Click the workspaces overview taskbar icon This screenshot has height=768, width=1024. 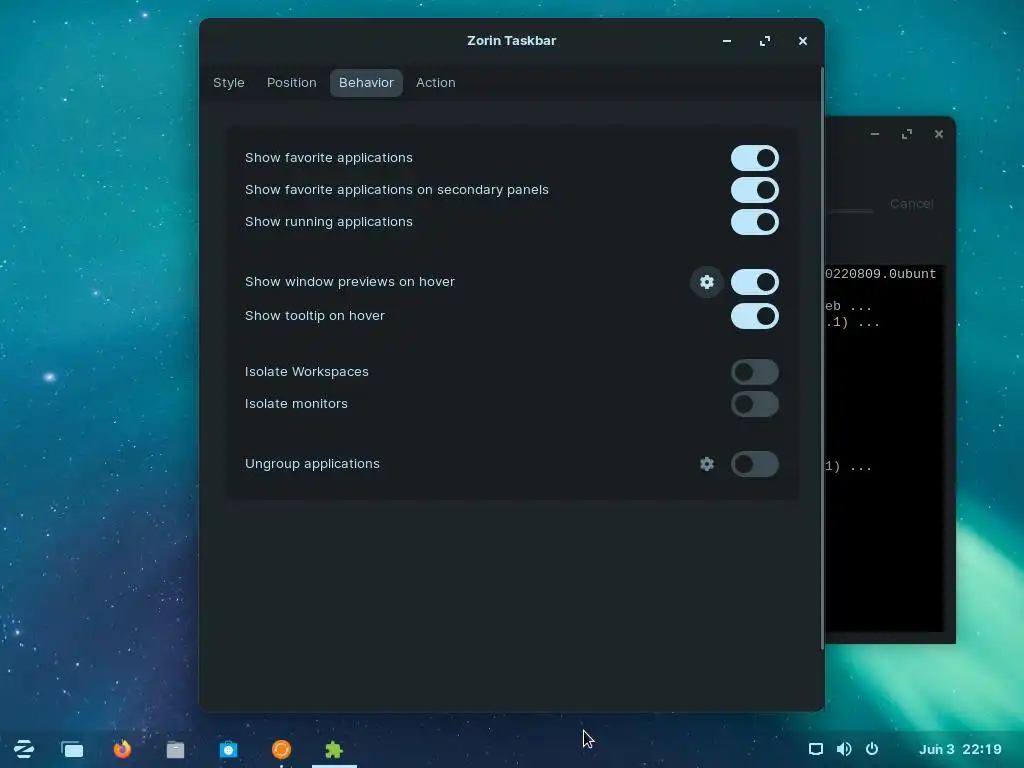72,749
